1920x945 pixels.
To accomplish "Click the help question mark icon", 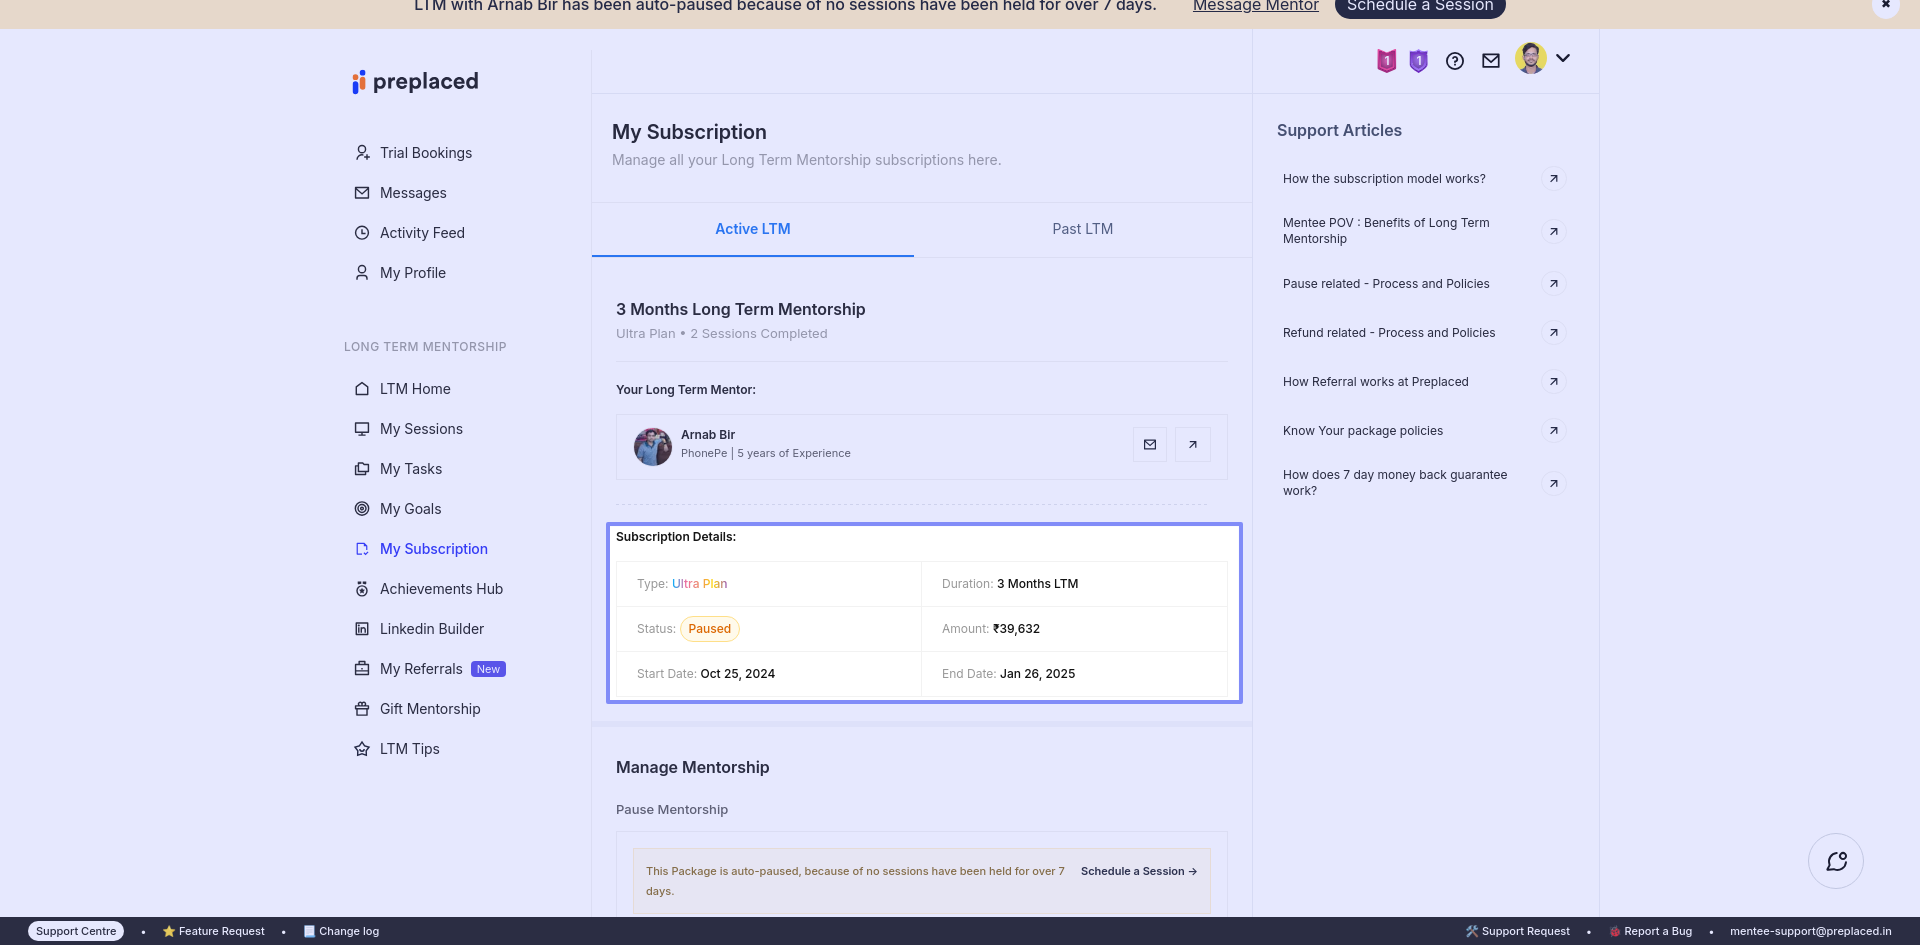I will [x=1455, y=61].
